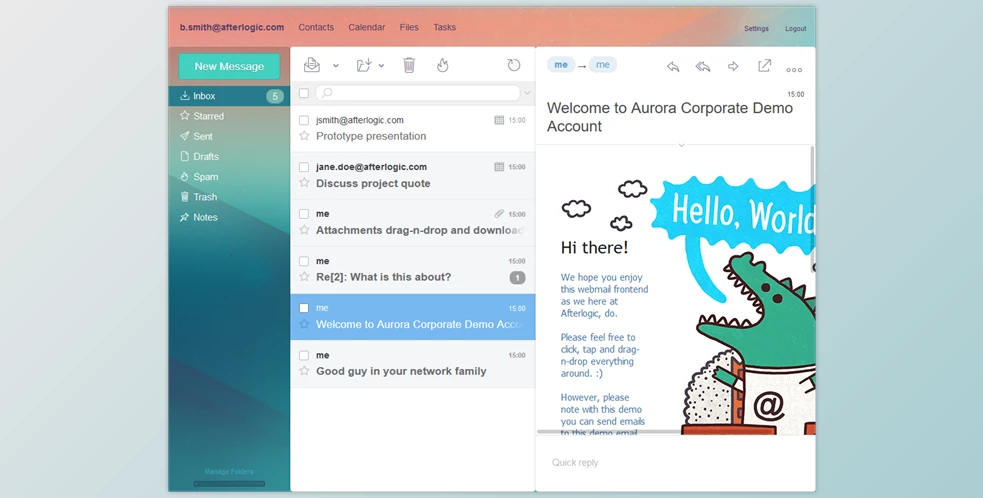Image resolution: width=983 pixels, height=498 pixels.
Task: Click calendar icon on Prototype presentation row
Action: pos(499,120)
